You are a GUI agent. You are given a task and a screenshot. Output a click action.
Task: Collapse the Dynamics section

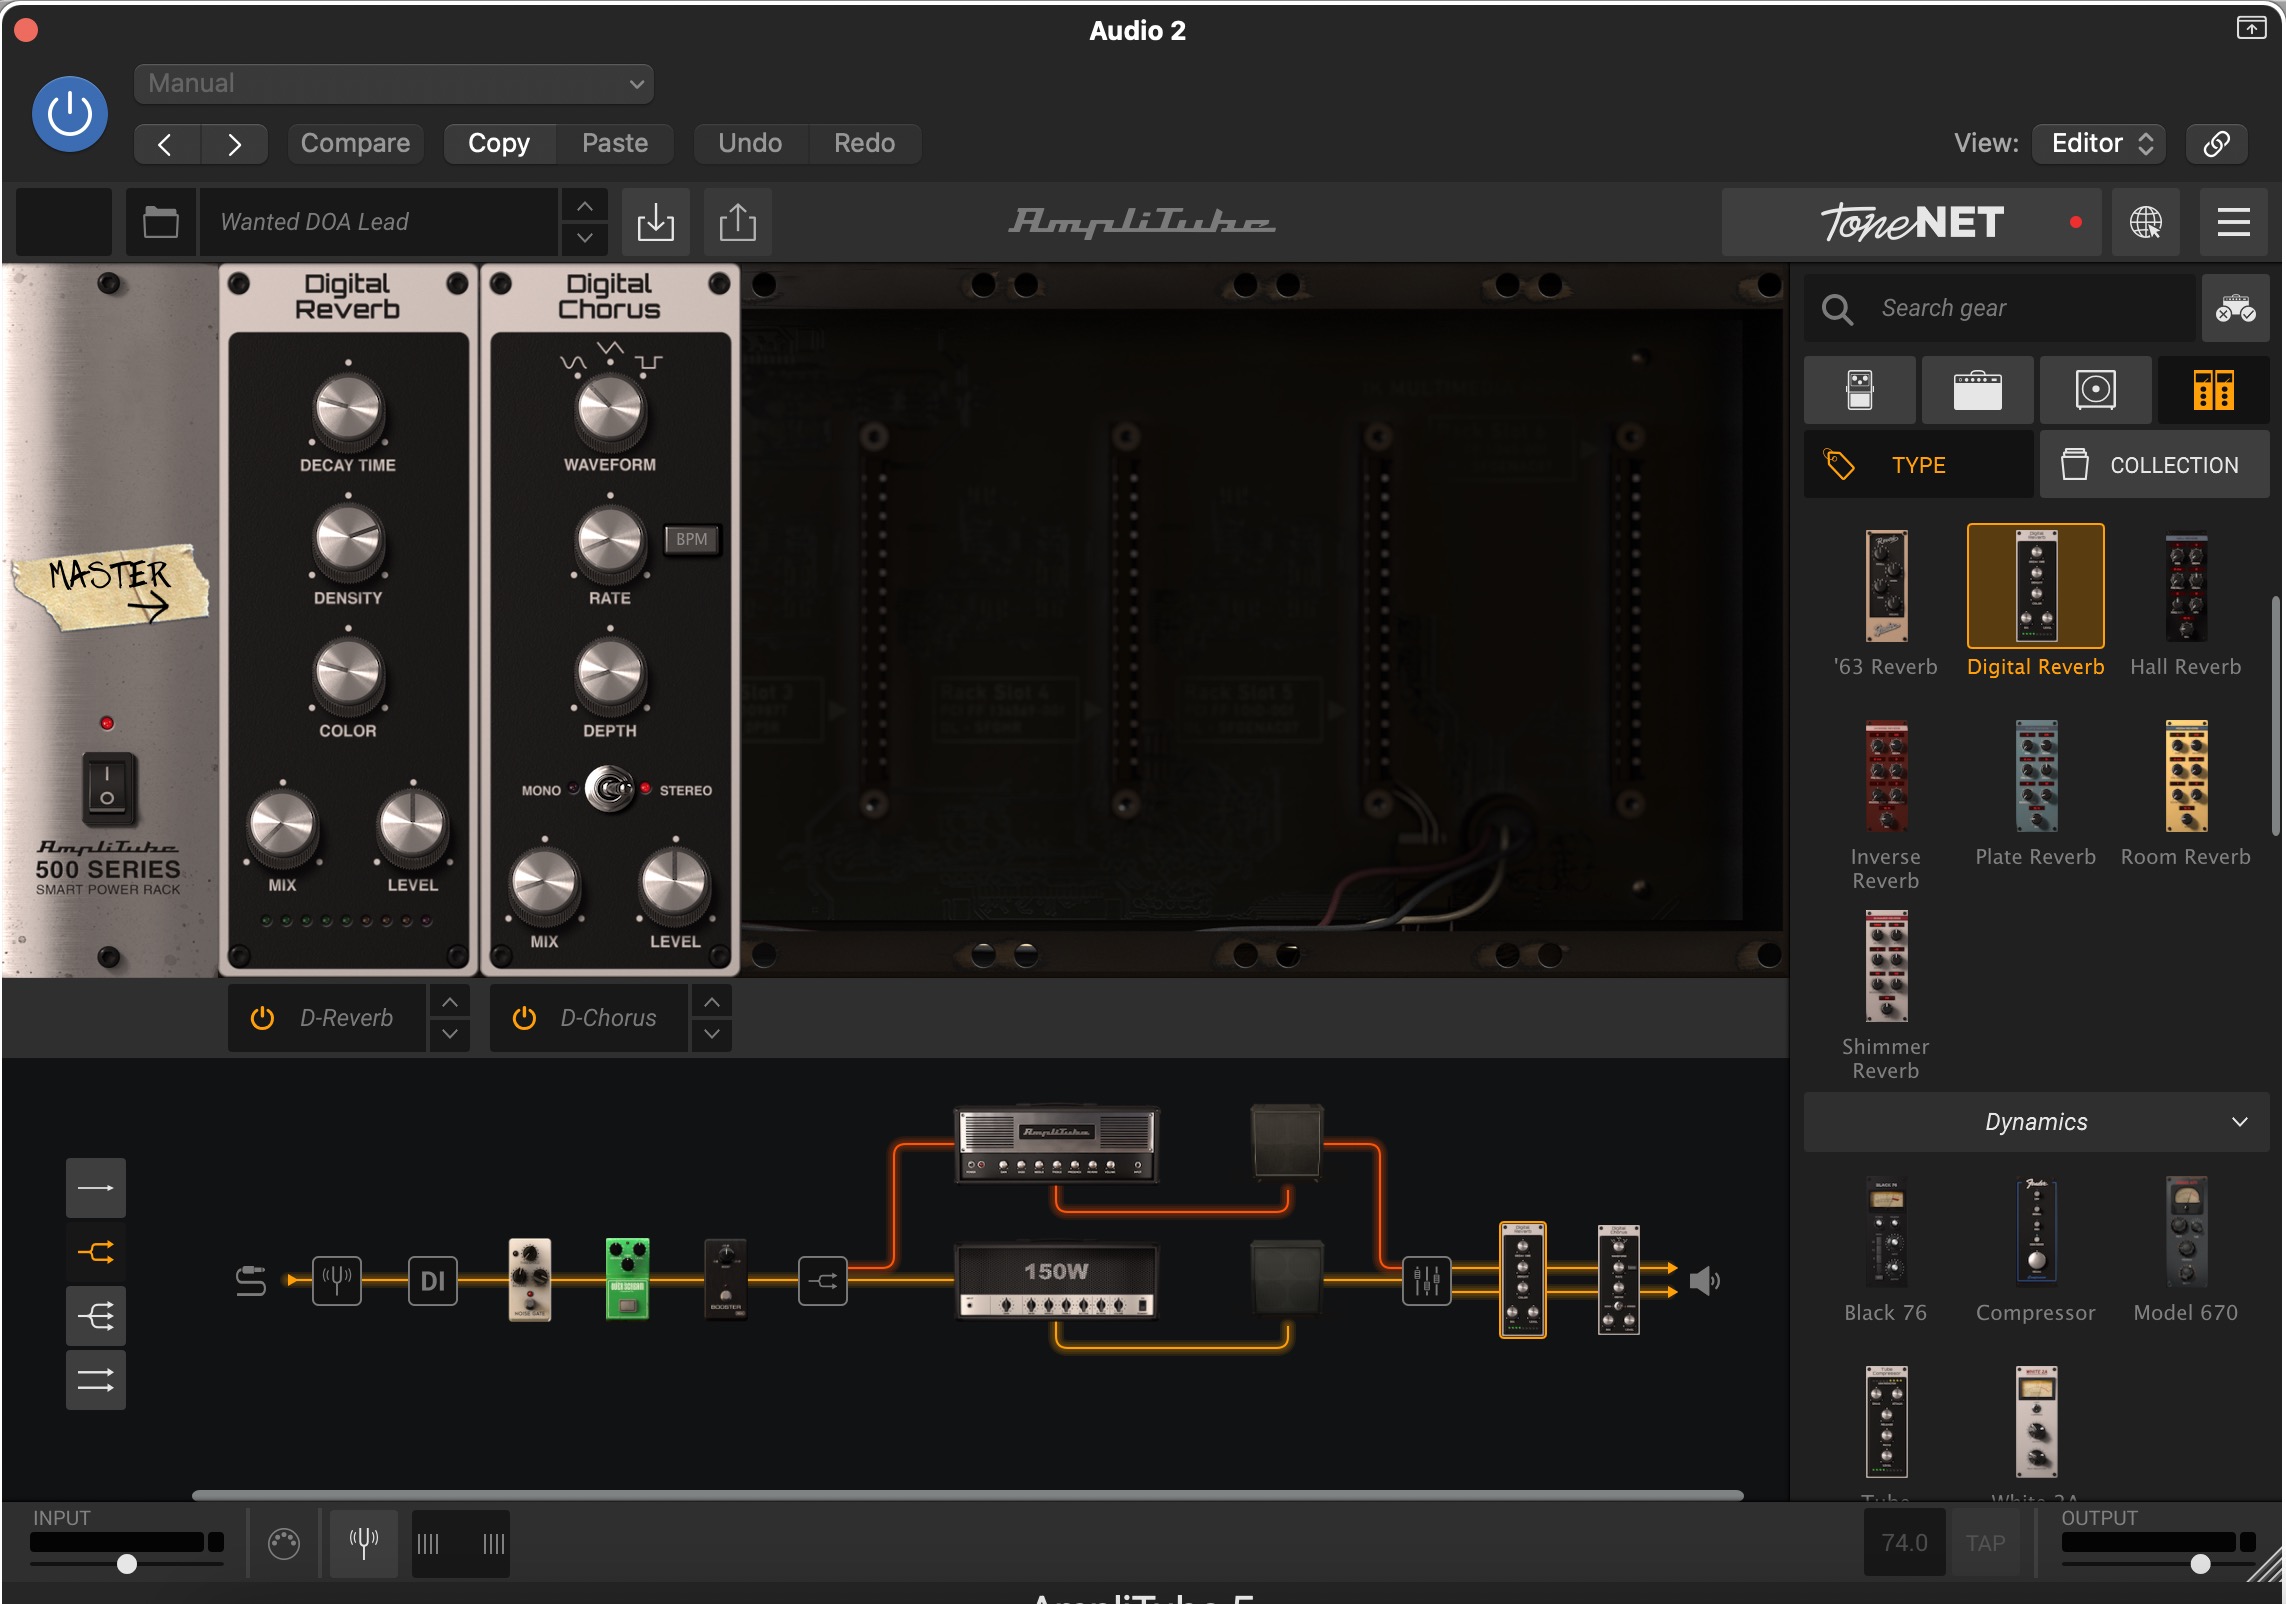[2036, 1122]
